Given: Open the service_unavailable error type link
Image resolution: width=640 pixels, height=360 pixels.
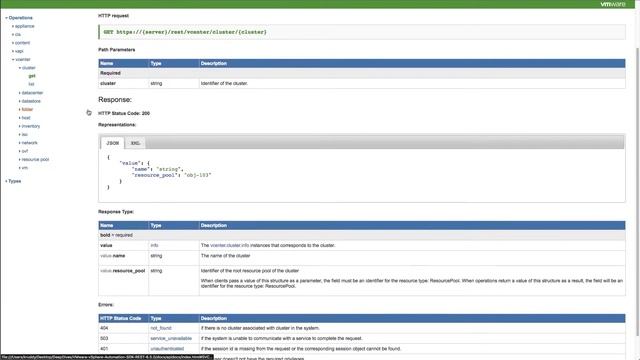Looking at the screenshot, I should pos(171,338).
